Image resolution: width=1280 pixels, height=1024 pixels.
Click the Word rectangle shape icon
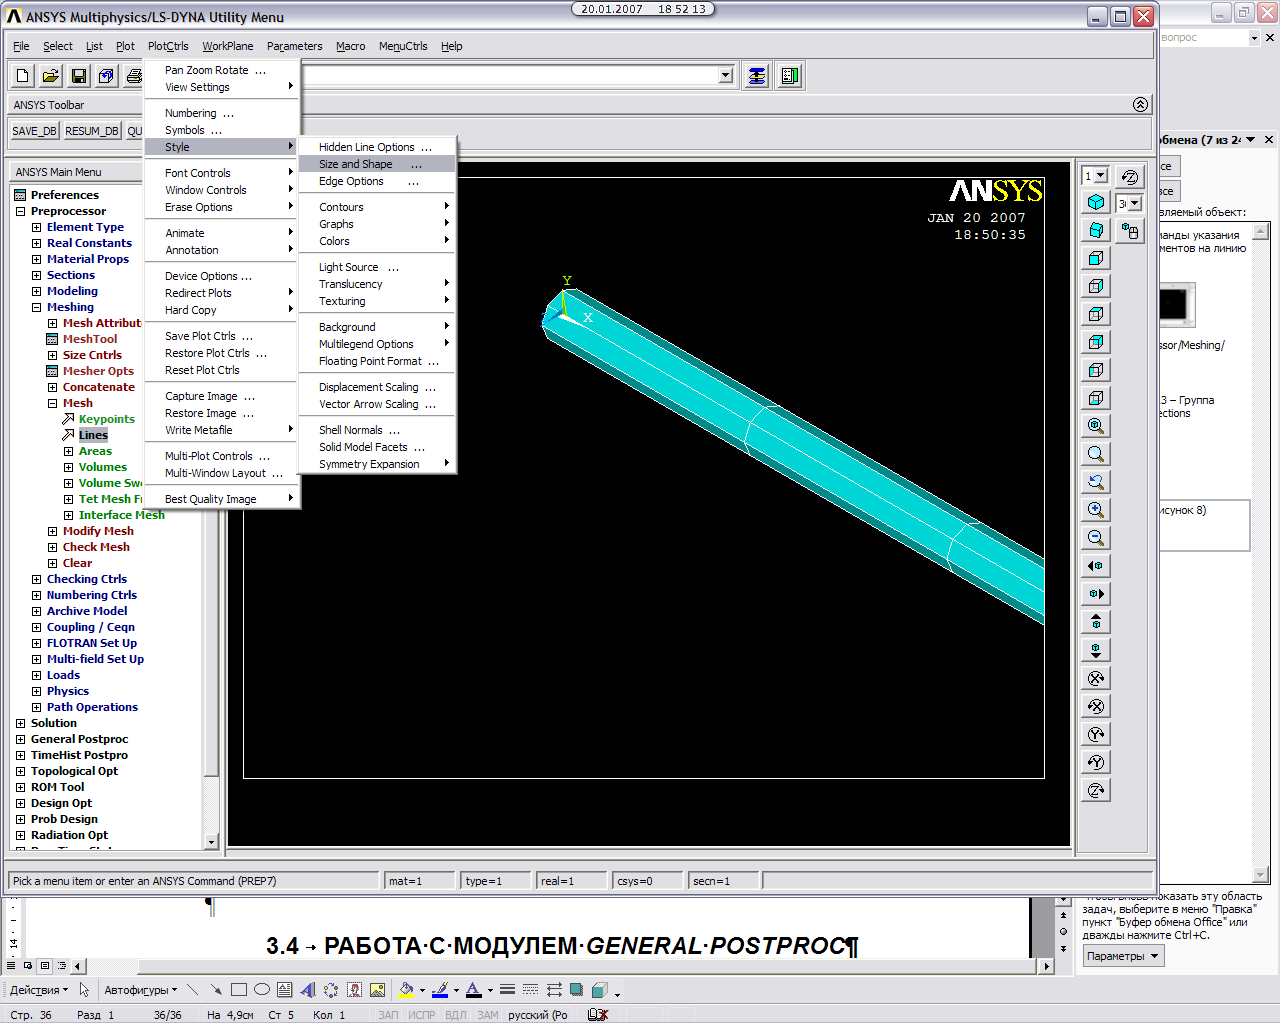click(239, 990)
